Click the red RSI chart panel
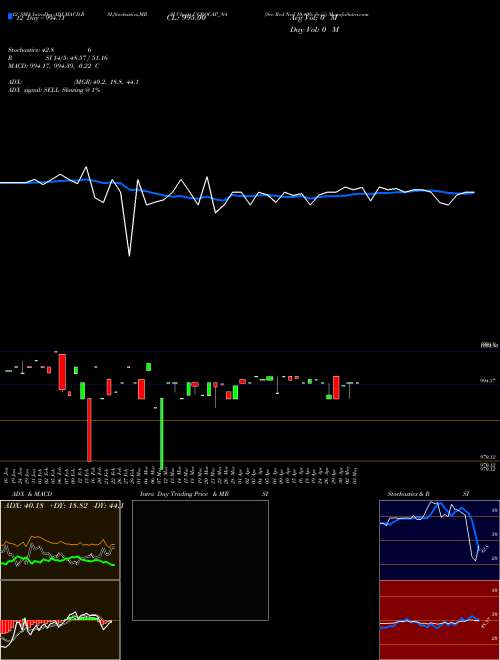The width and height of the screenshot is (500, 660). 439,620
